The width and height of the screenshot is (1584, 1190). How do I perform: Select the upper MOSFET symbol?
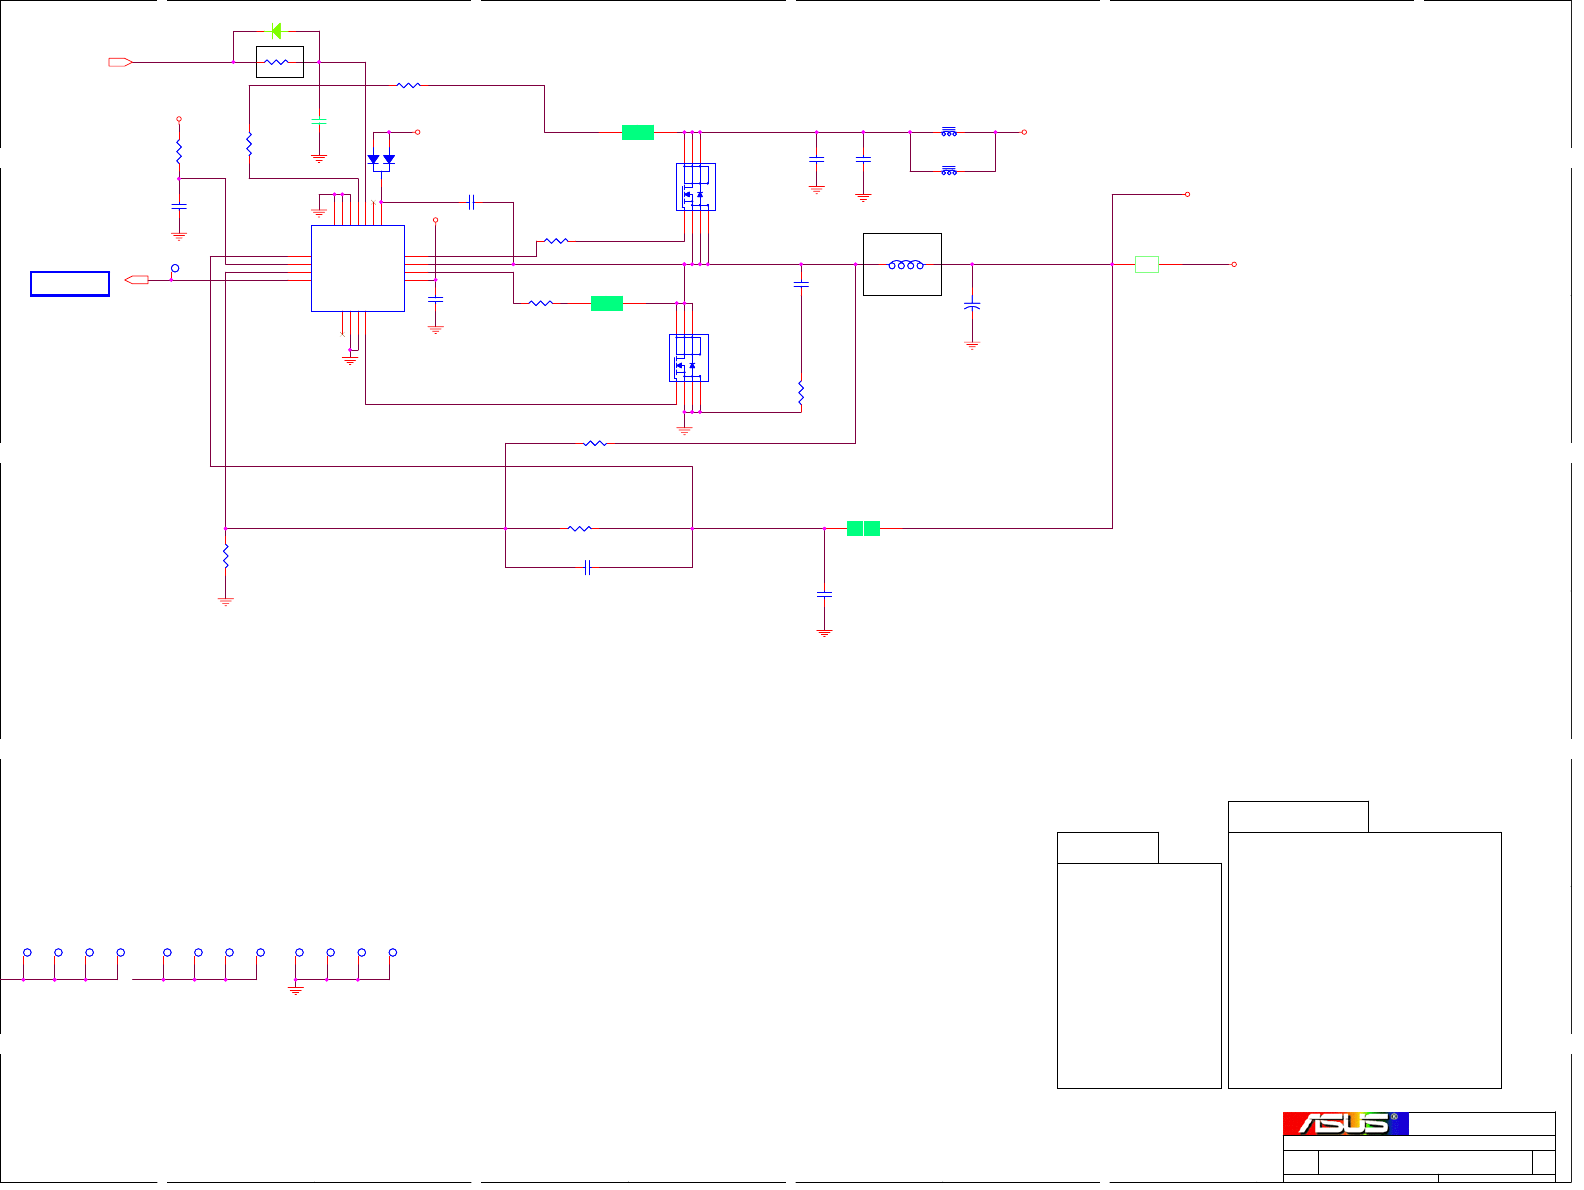695,187
